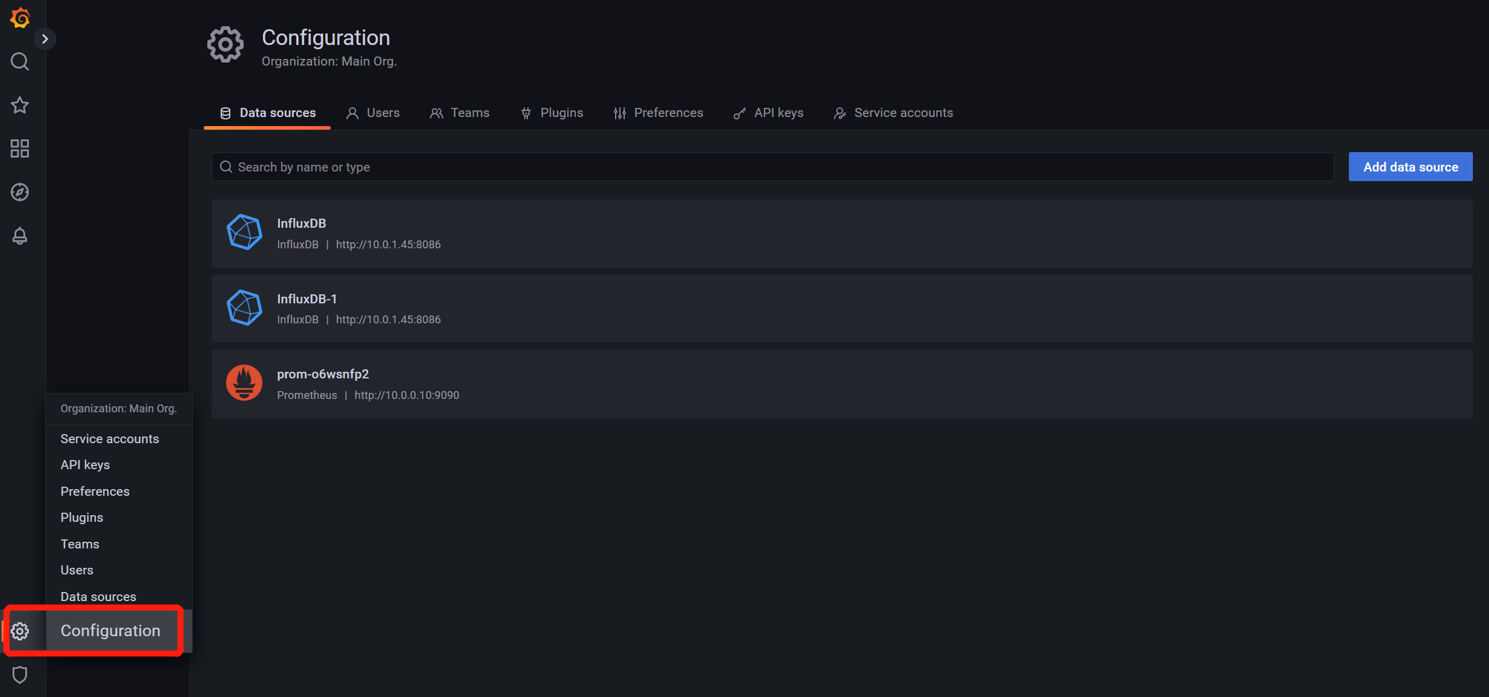Expand the sidebar with the chevron arrow
The height and width of the screenshot is (697, 1489).
pos(45,39)
